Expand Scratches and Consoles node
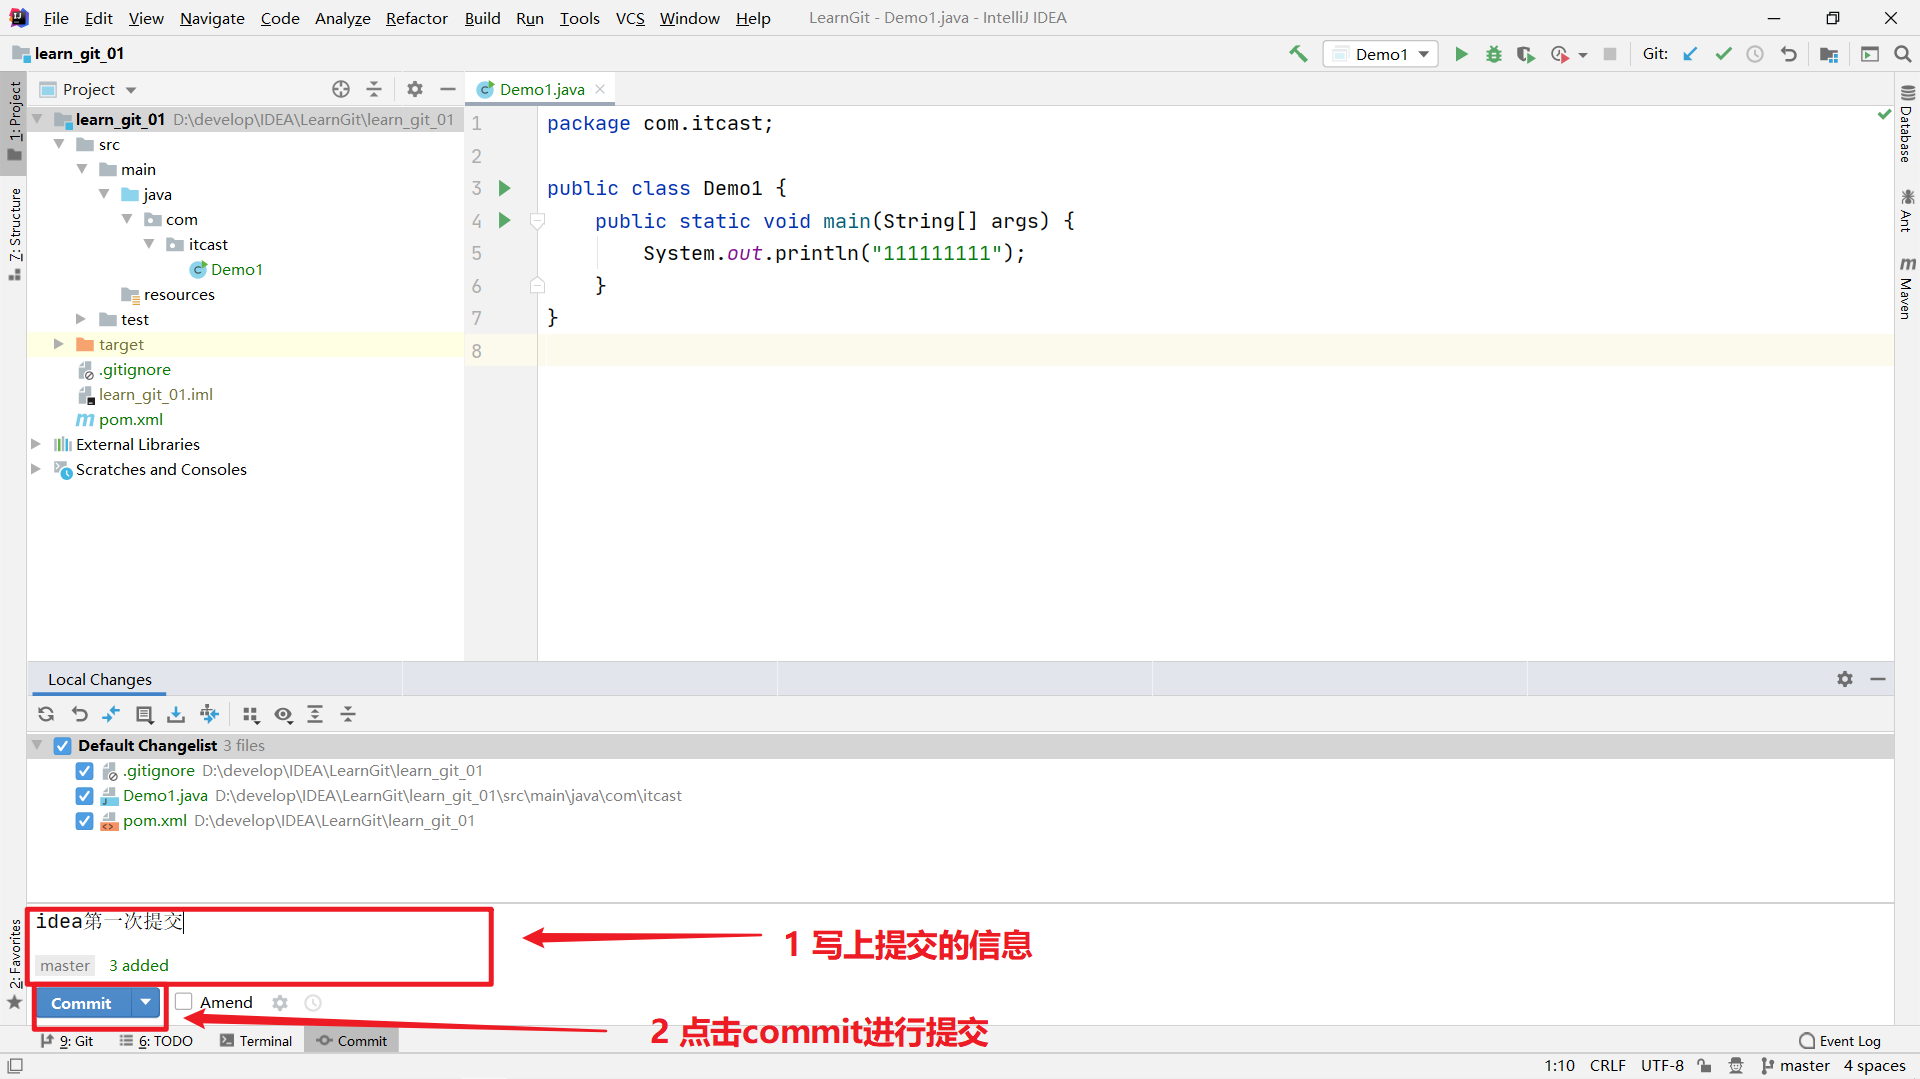 [36, 469]
